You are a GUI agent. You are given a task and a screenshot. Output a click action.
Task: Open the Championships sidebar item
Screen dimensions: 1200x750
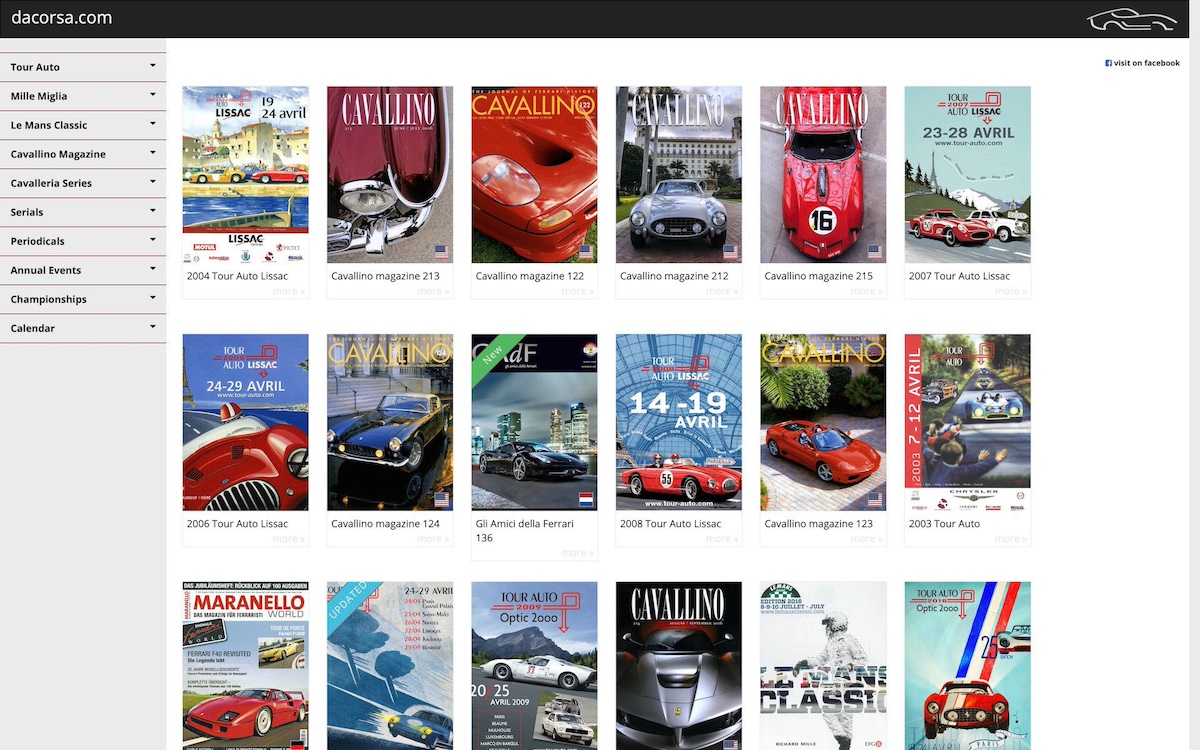(x=83, y=299)
